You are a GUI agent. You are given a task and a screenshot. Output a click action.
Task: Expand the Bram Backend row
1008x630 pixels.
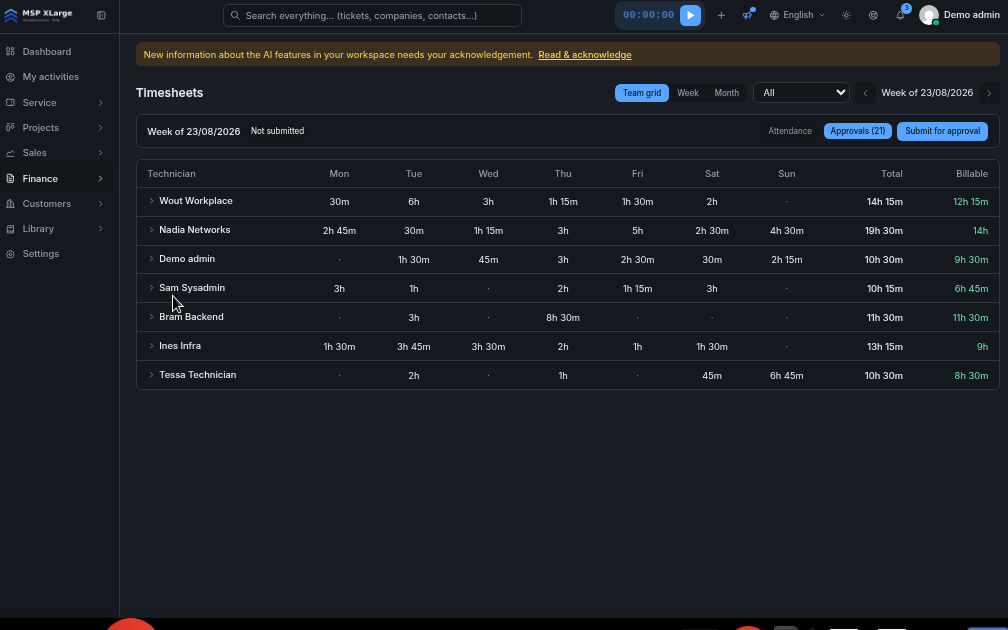pyautogui.click(x=151, y=317)
